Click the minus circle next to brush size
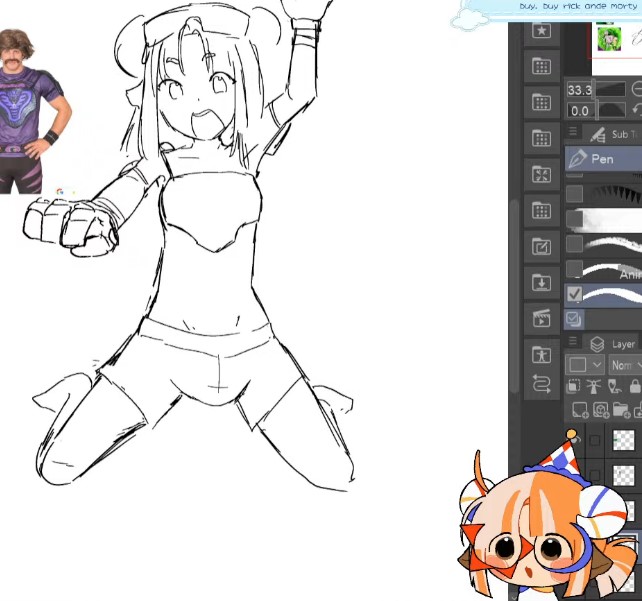Image resolution: width=642 pixels, height=601 pixels. click(x=637, y=89)
